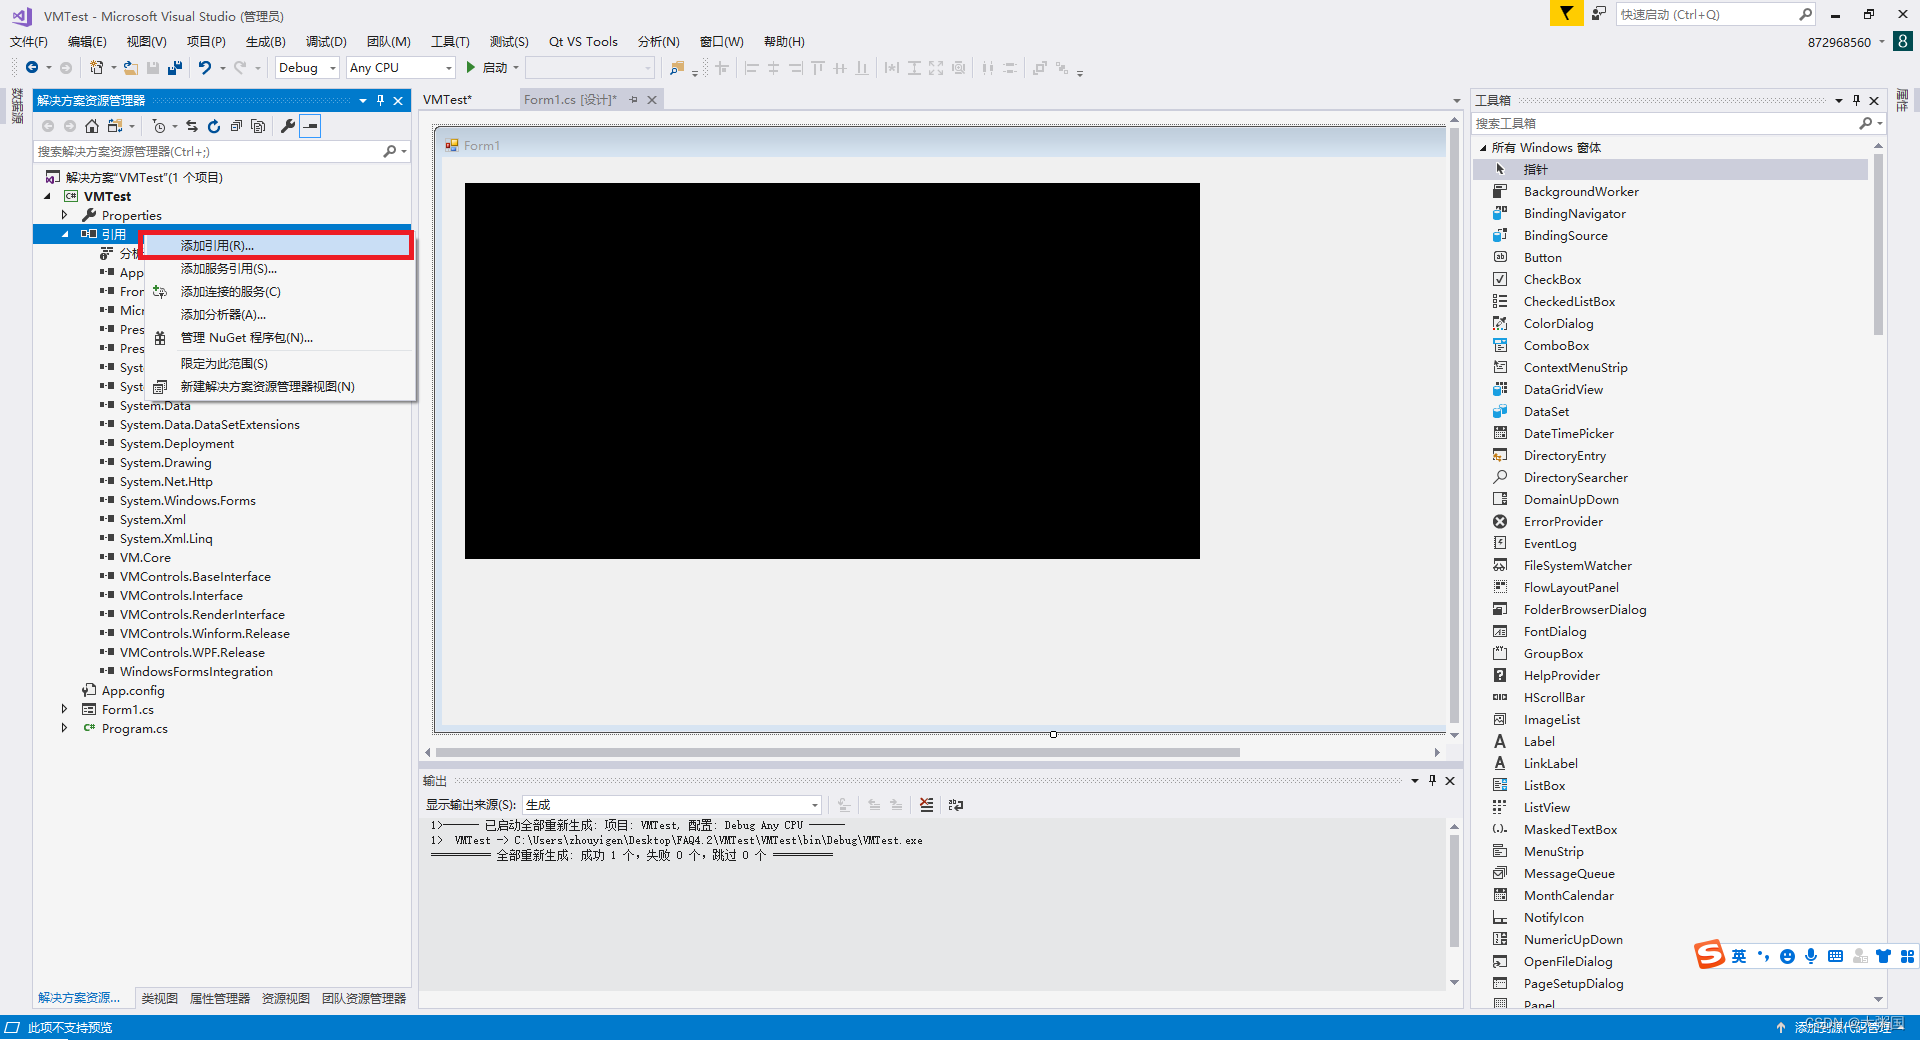Select 添加服务引用(S)... in context menu
1920x1040 pixels.
(280, 268)
